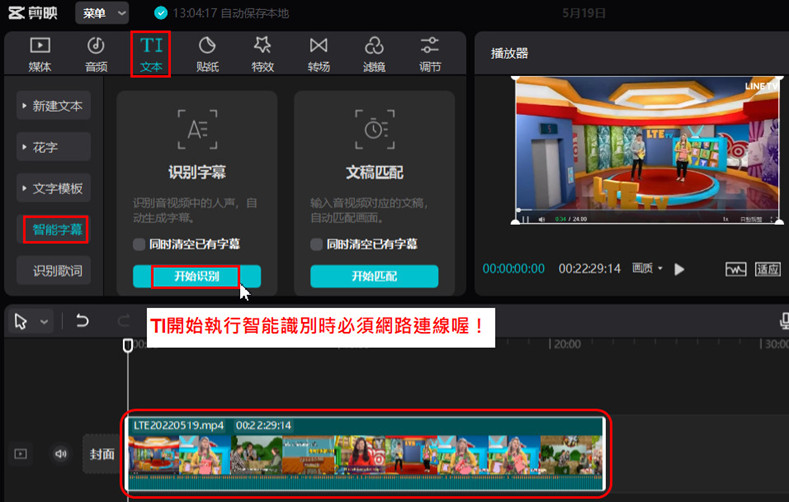Open the 菜单 dropdown menu
The height and width of the screenshot is (502, 789).
[x=104, y=13]
